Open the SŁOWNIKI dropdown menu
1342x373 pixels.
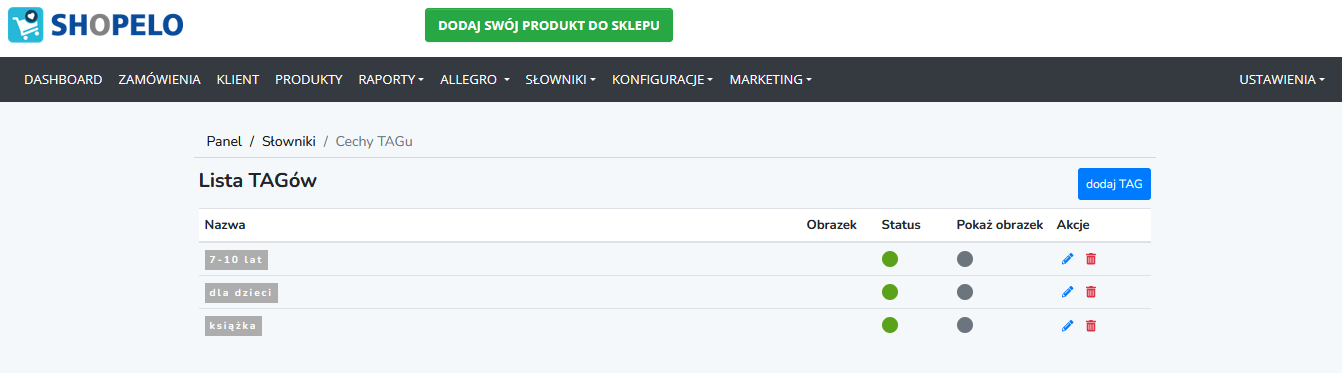[561, 79]
